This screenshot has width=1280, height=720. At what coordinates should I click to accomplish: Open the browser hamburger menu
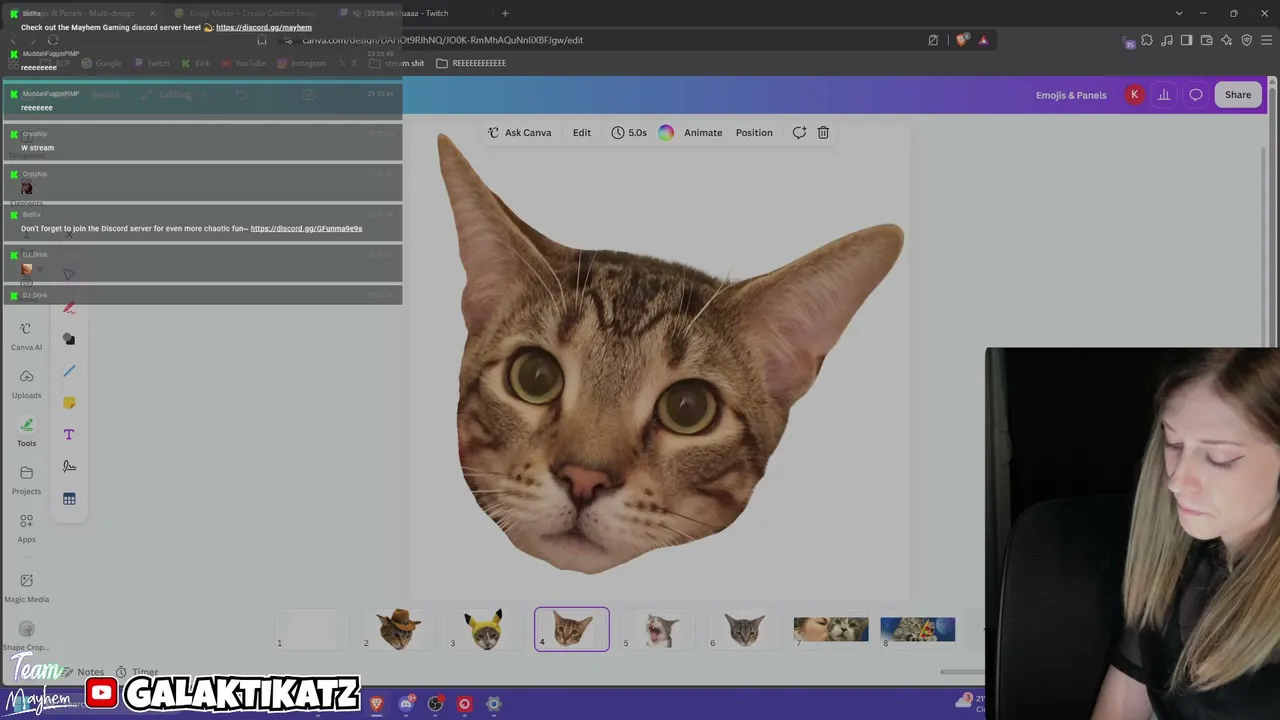1267,40
